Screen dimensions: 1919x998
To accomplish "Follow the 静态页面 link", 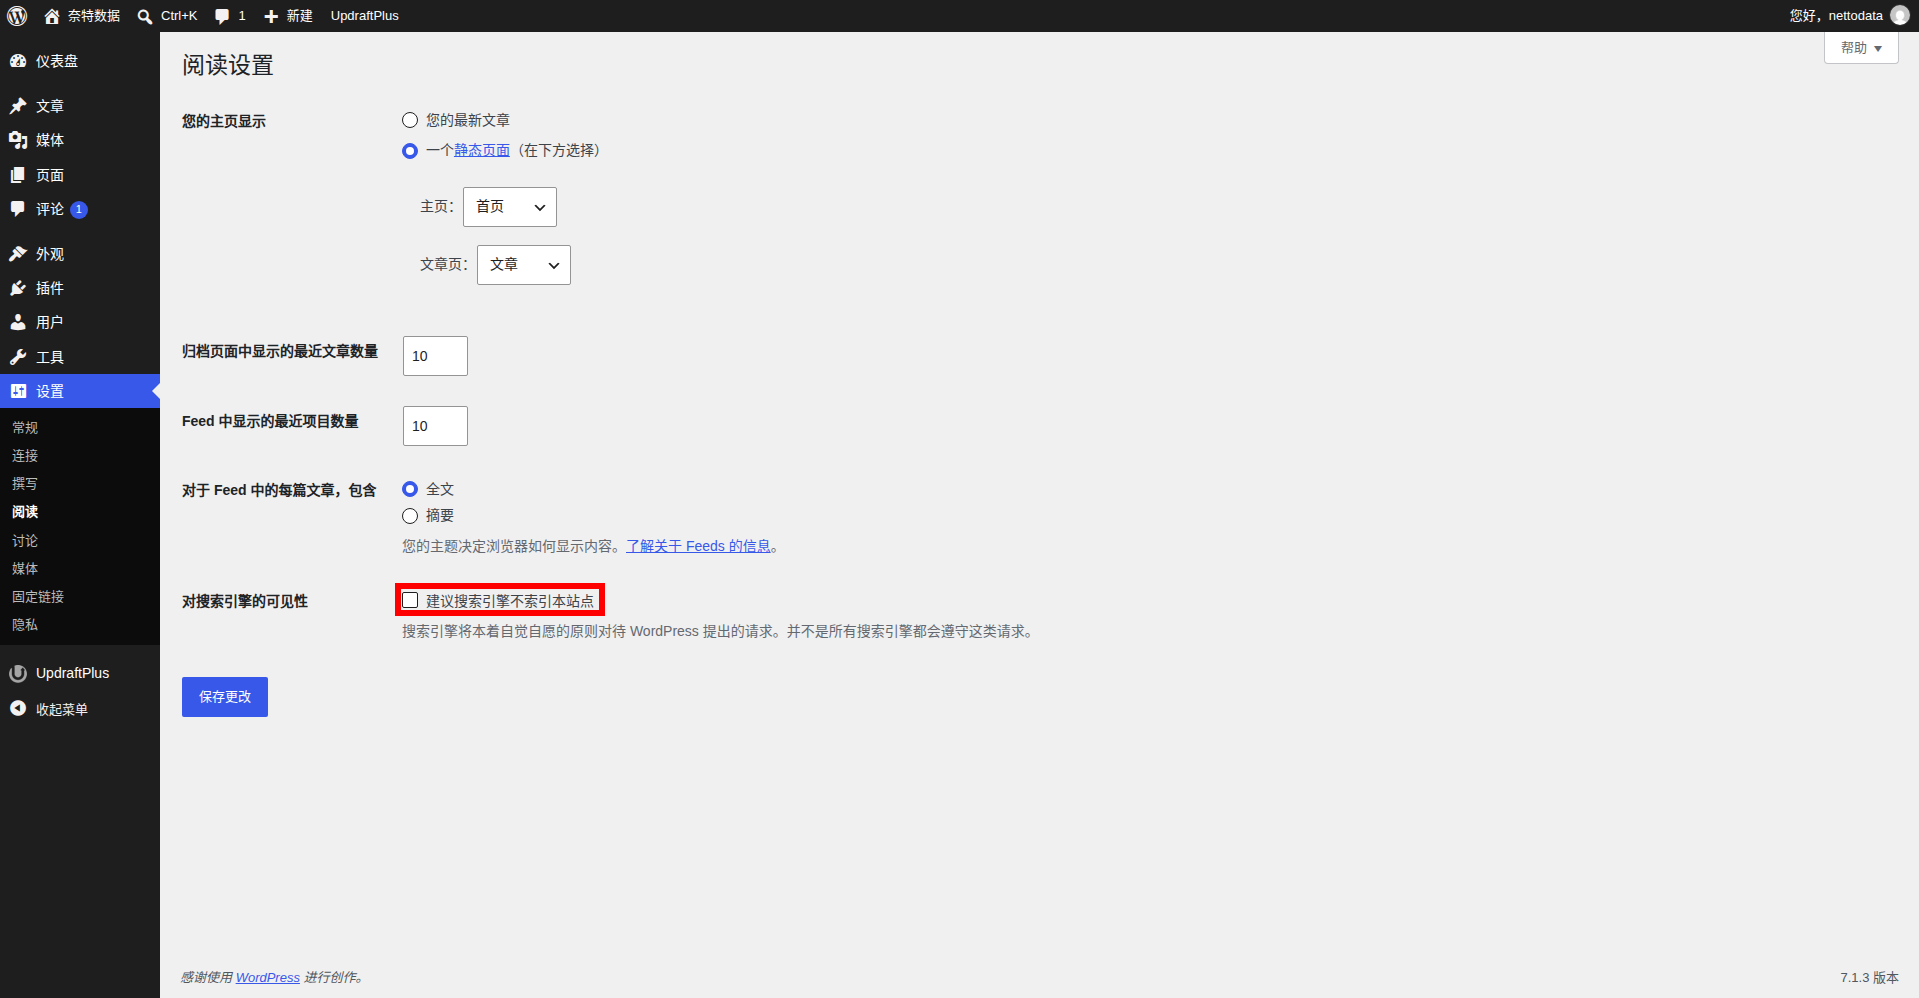I will tap(482, 150).
